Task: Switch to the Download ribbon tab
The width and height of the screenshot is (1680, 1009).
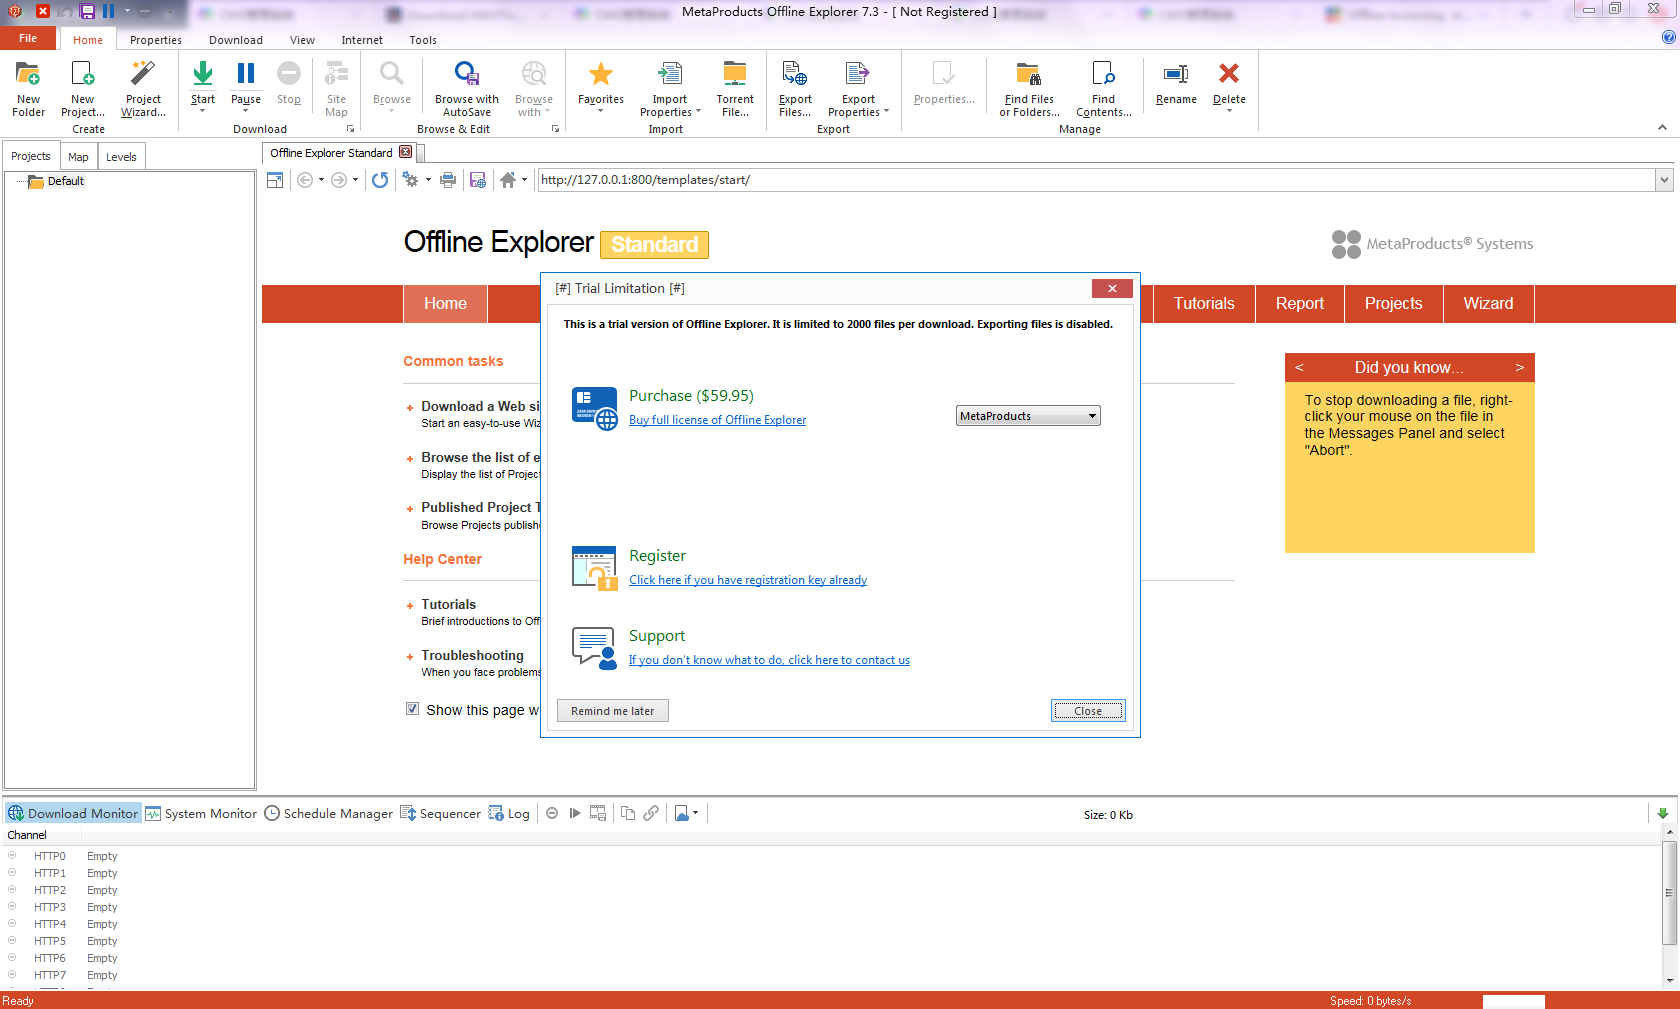Action: pyautogui.click(x=236, y=40)
